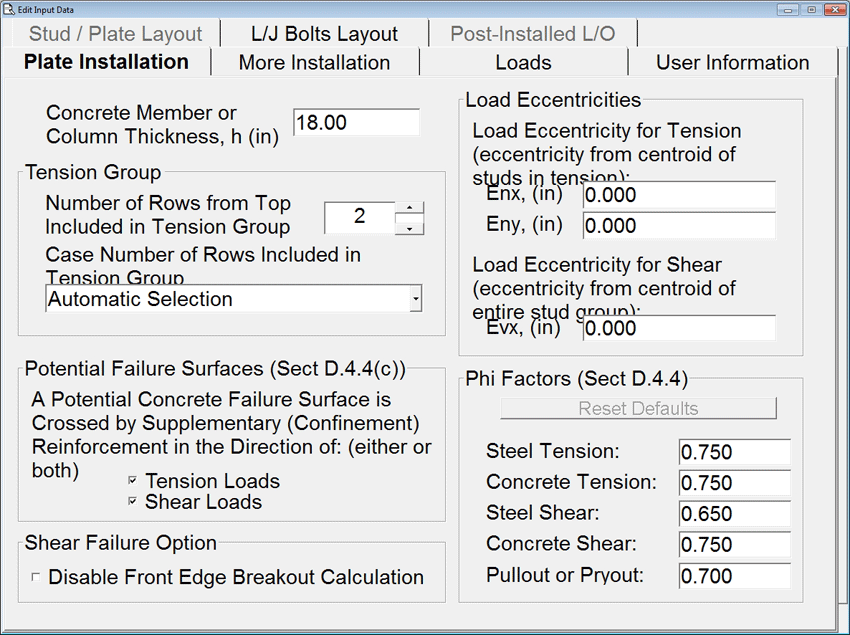Close the Edit Input Data window
The image size is (850, 635).
835,8
